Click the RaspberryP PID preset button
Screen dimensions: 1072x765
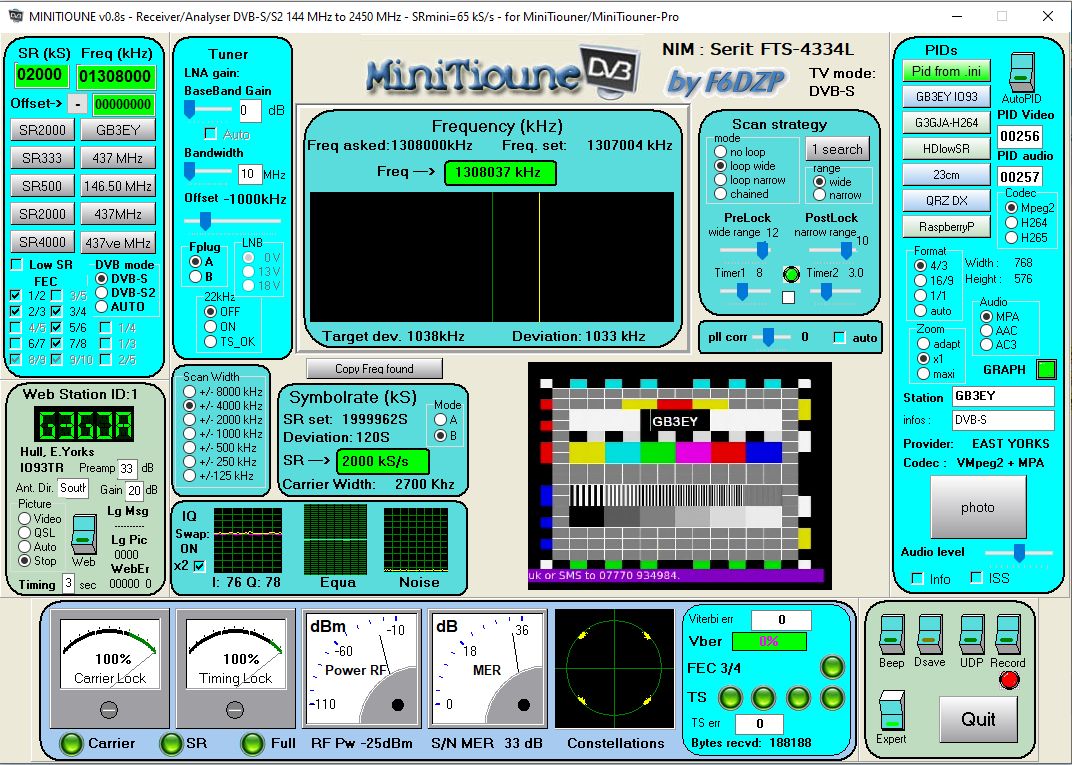(946, 226)
